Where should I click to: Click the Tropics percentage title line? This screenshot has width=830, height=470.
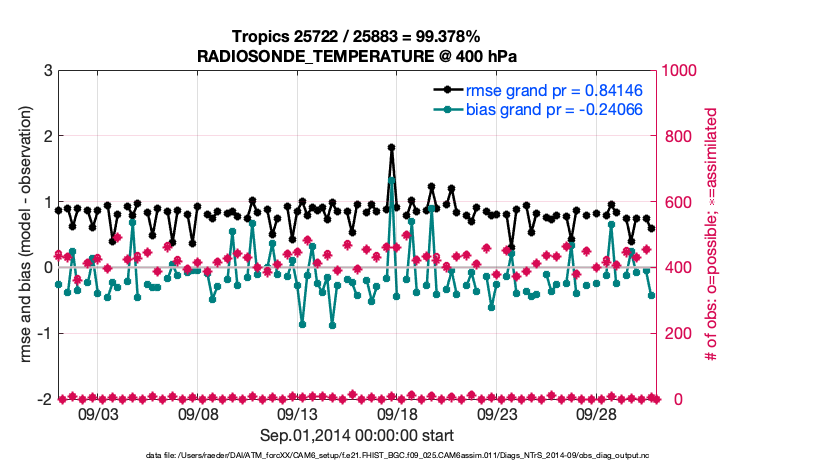click(x=357, y=36)
